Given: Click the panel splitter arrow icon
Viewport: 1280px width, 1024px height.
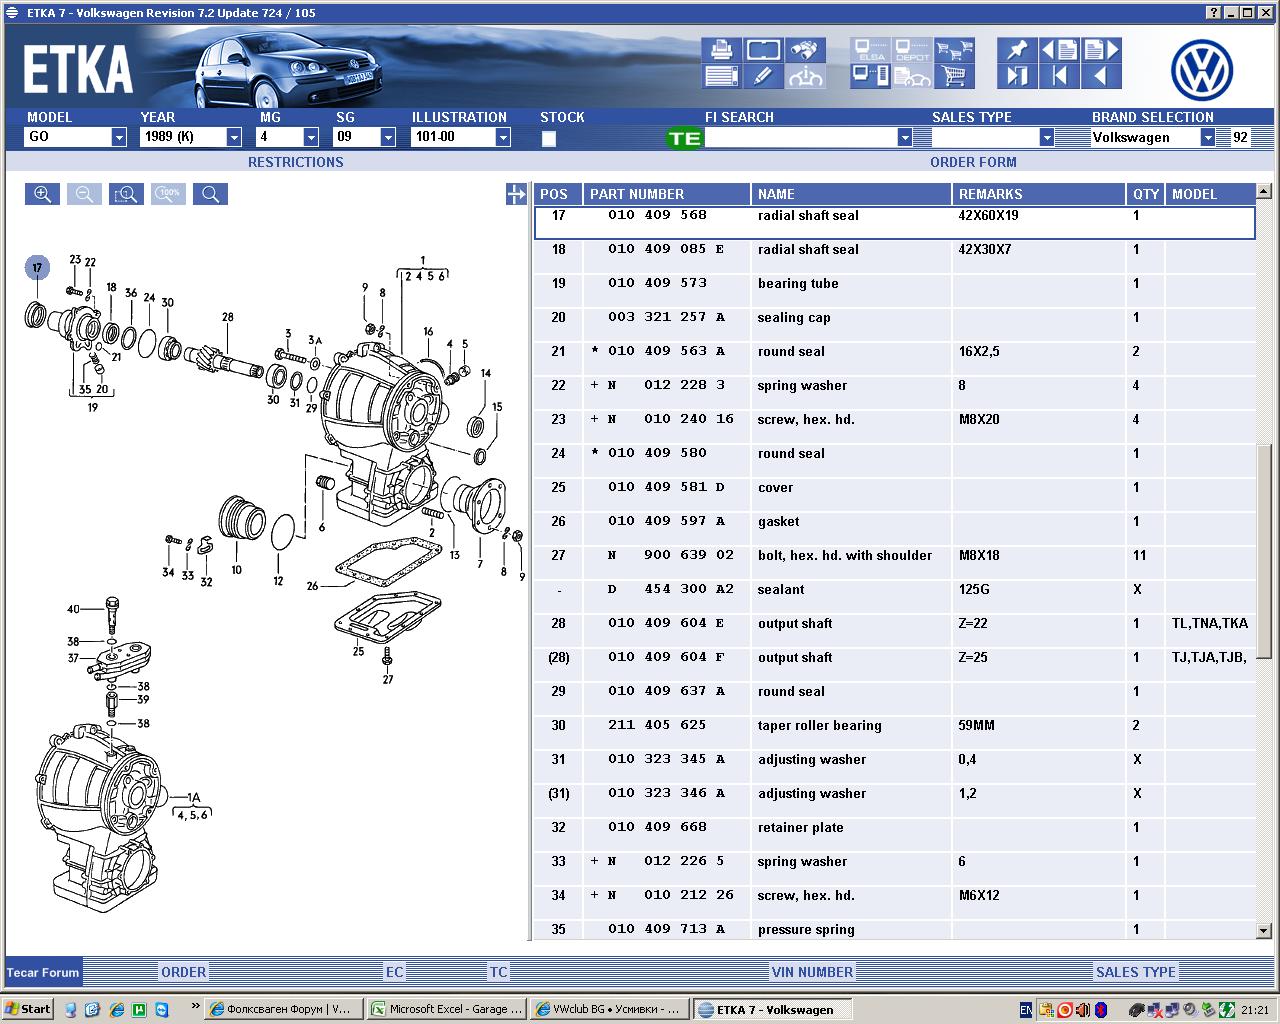Looking at the screenshot, I should [x=516, y=194].
